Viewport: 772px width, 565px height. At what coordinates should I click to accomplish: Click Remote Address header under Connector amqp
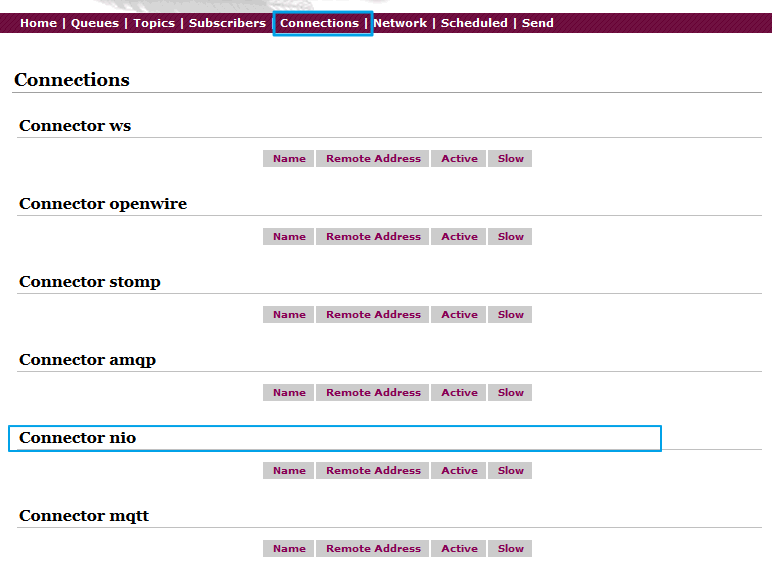373,392
